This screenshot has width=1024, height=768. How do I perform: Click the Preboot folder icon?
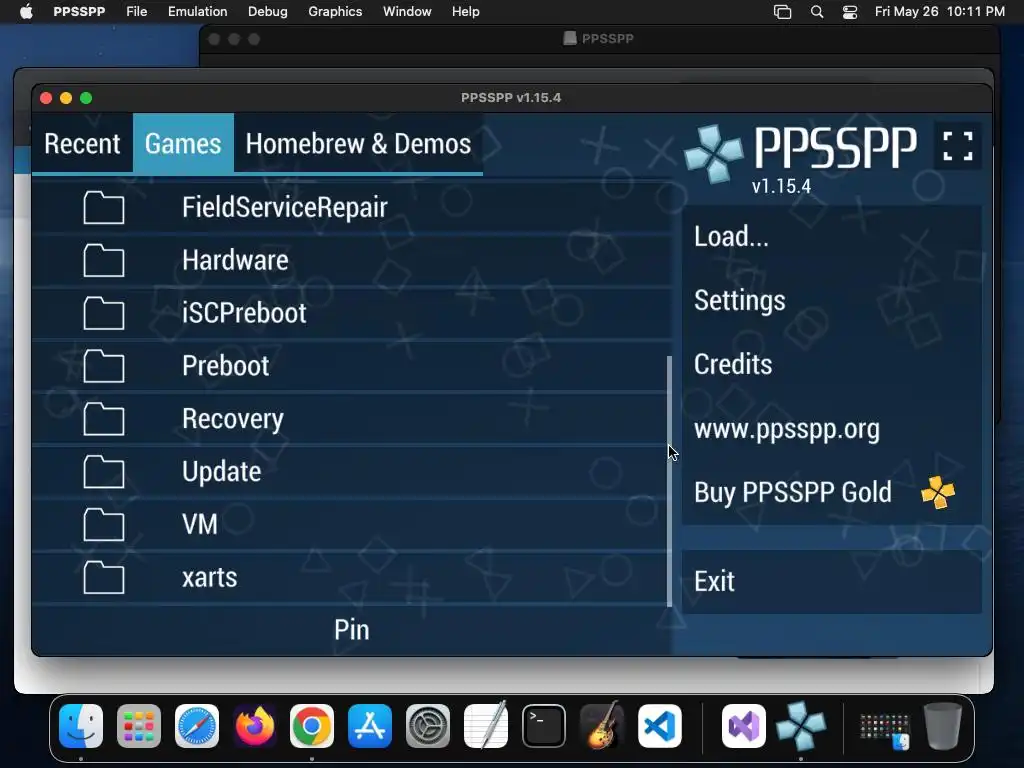click(104, 366)
